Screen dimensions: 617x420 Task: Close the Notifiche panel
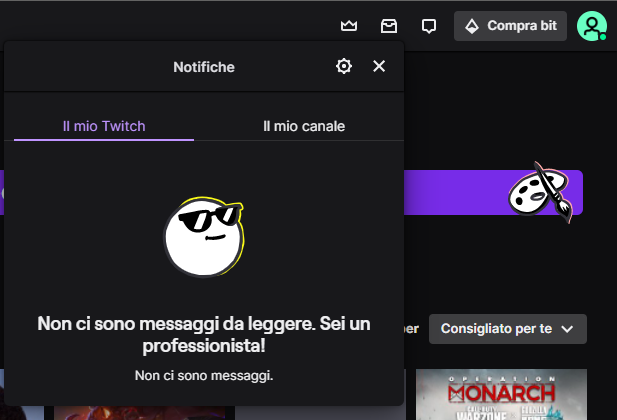[379, 66]
